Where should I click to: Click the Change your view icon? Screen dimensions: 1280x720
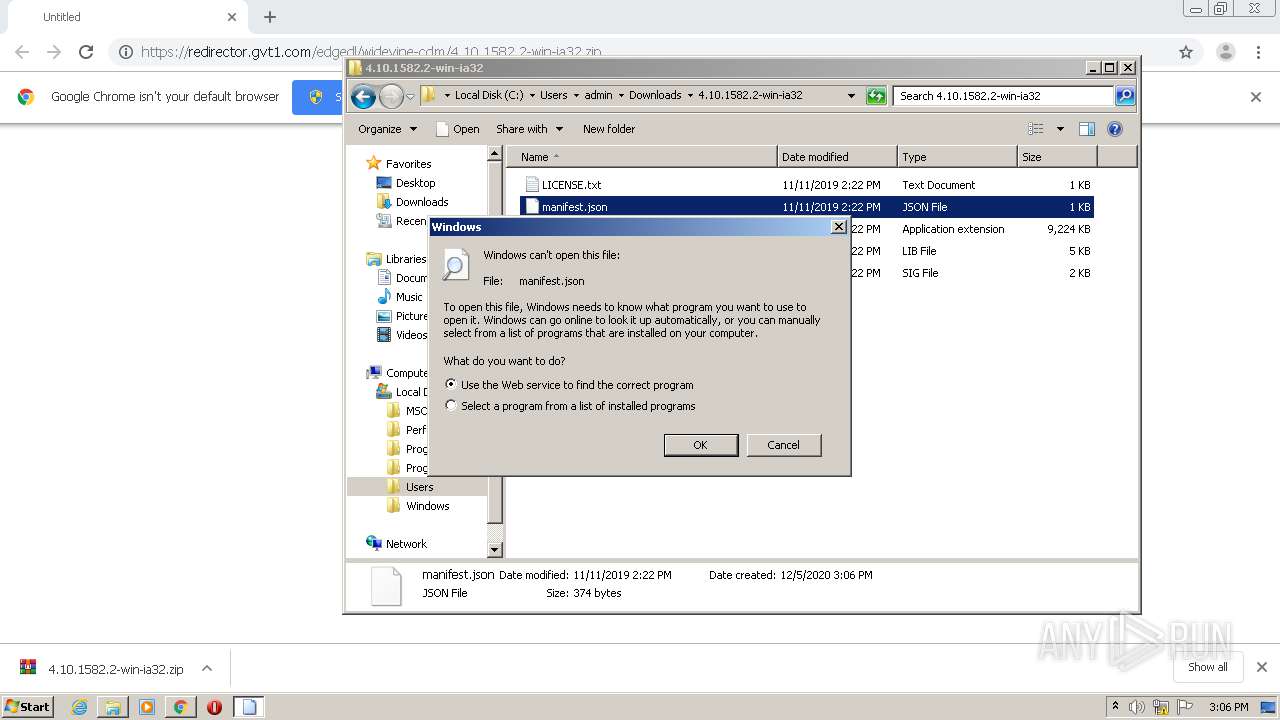click(1036, 129)
